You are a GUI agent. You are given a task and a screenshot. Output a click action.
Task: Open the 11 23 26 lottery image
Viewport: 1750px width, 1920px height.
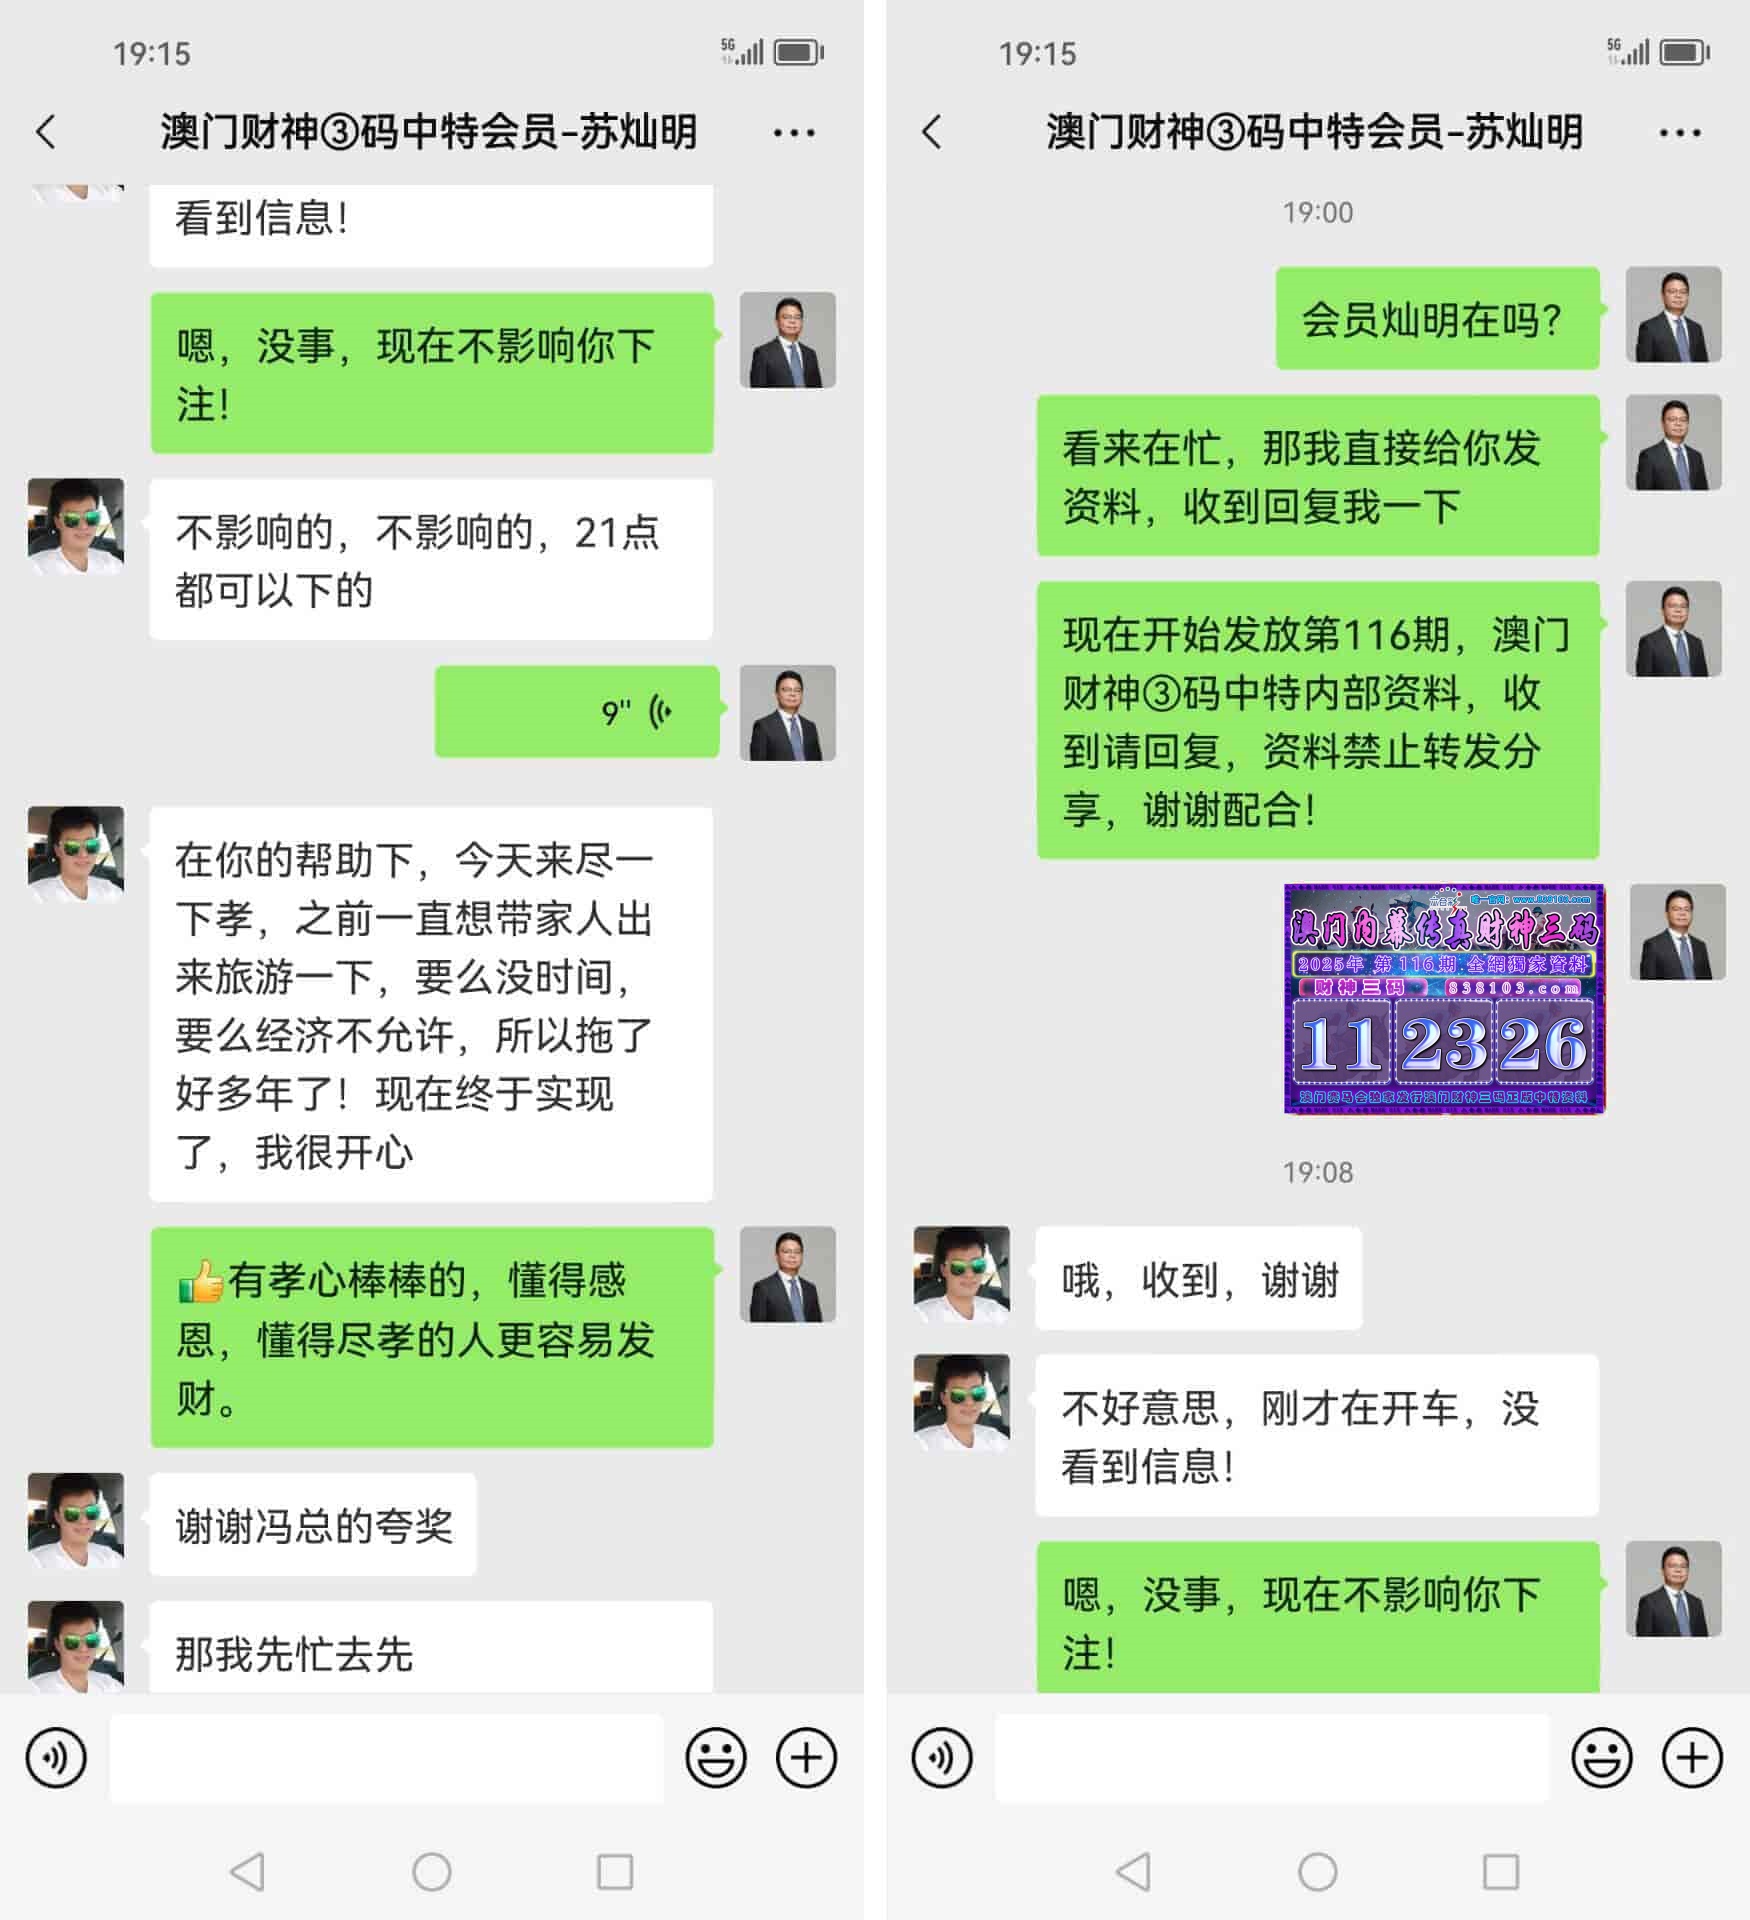pyautogui.click(x=1444, y=998)
